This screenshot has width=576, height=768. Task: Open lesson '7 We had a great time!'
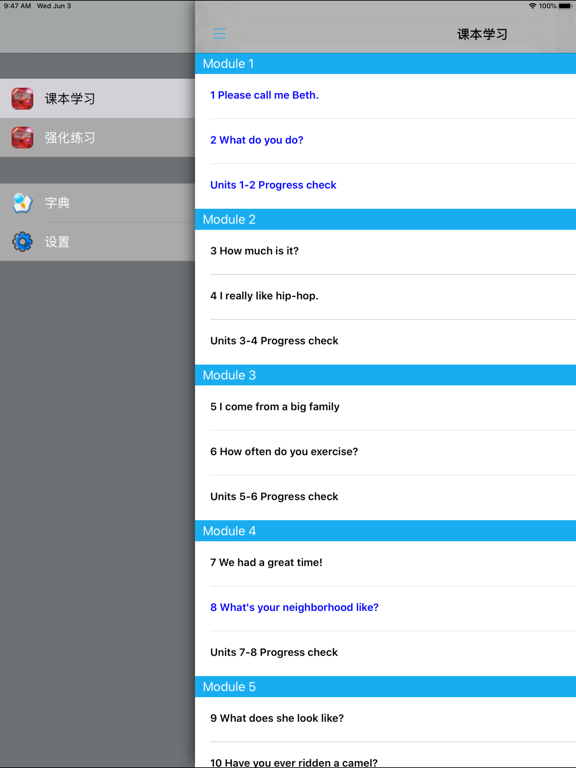click(385, 563)
